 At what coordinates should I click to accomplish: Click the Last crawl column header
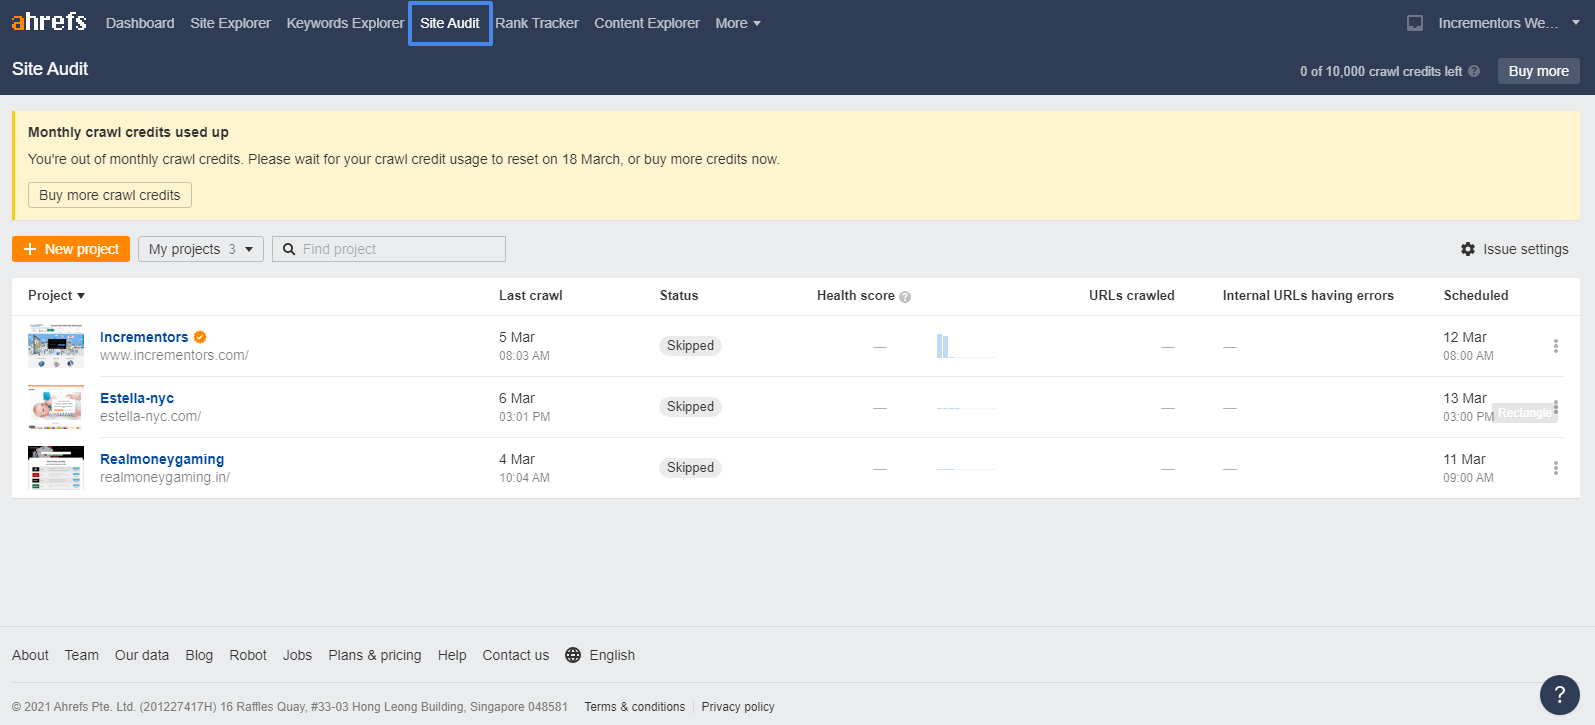[531, 295]
